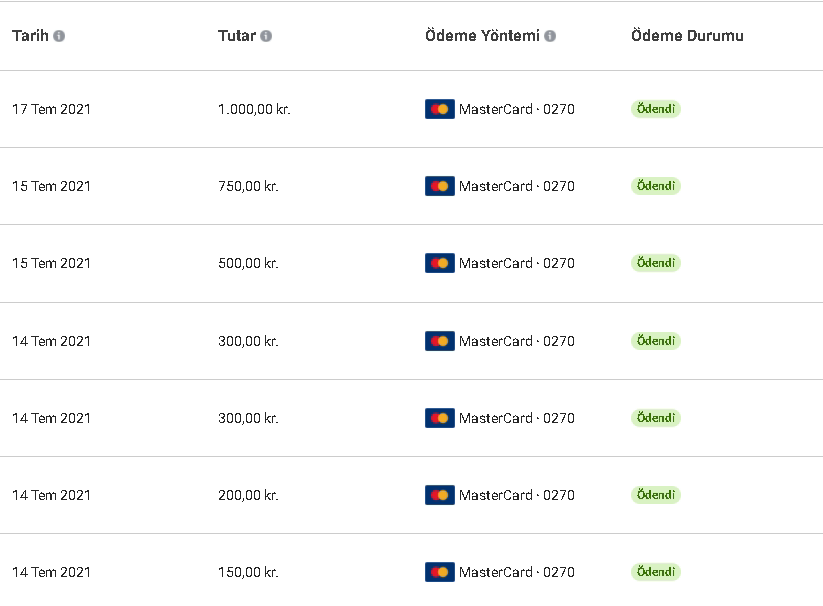
Task: Click the info icon beside Tutar
Action: [x=266, y=36]
